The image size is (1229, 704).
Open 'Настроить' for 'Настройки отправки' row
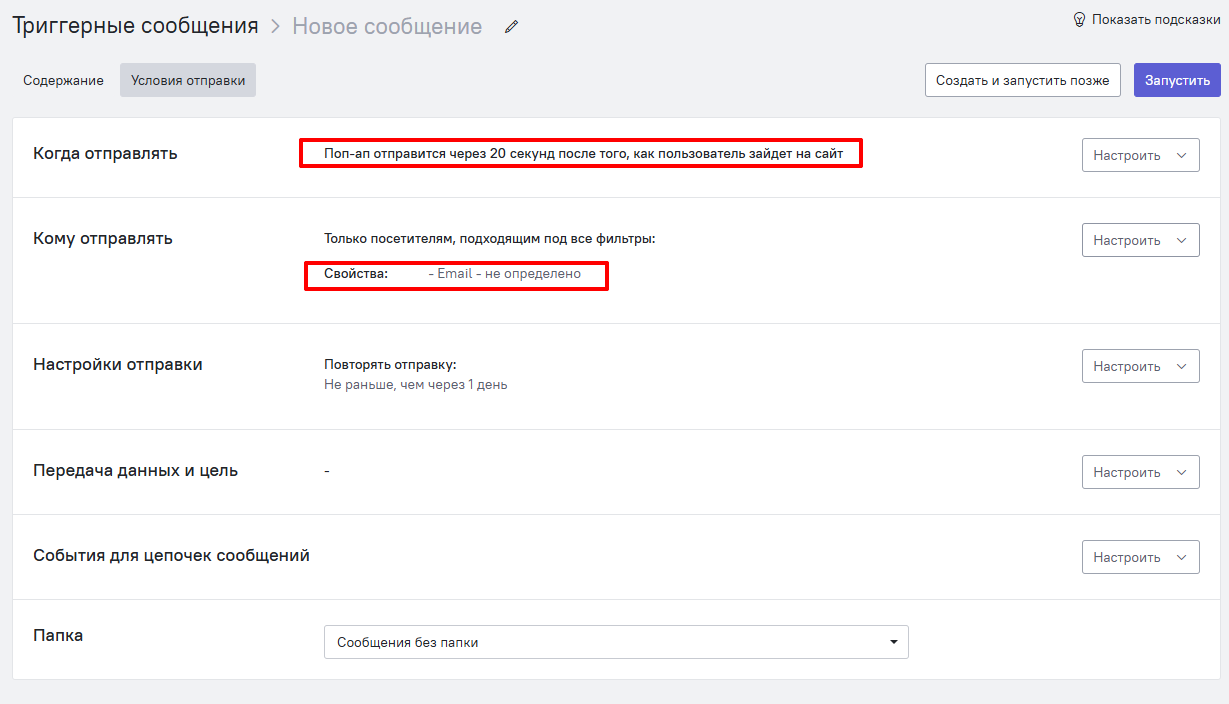pos(1140,366)
